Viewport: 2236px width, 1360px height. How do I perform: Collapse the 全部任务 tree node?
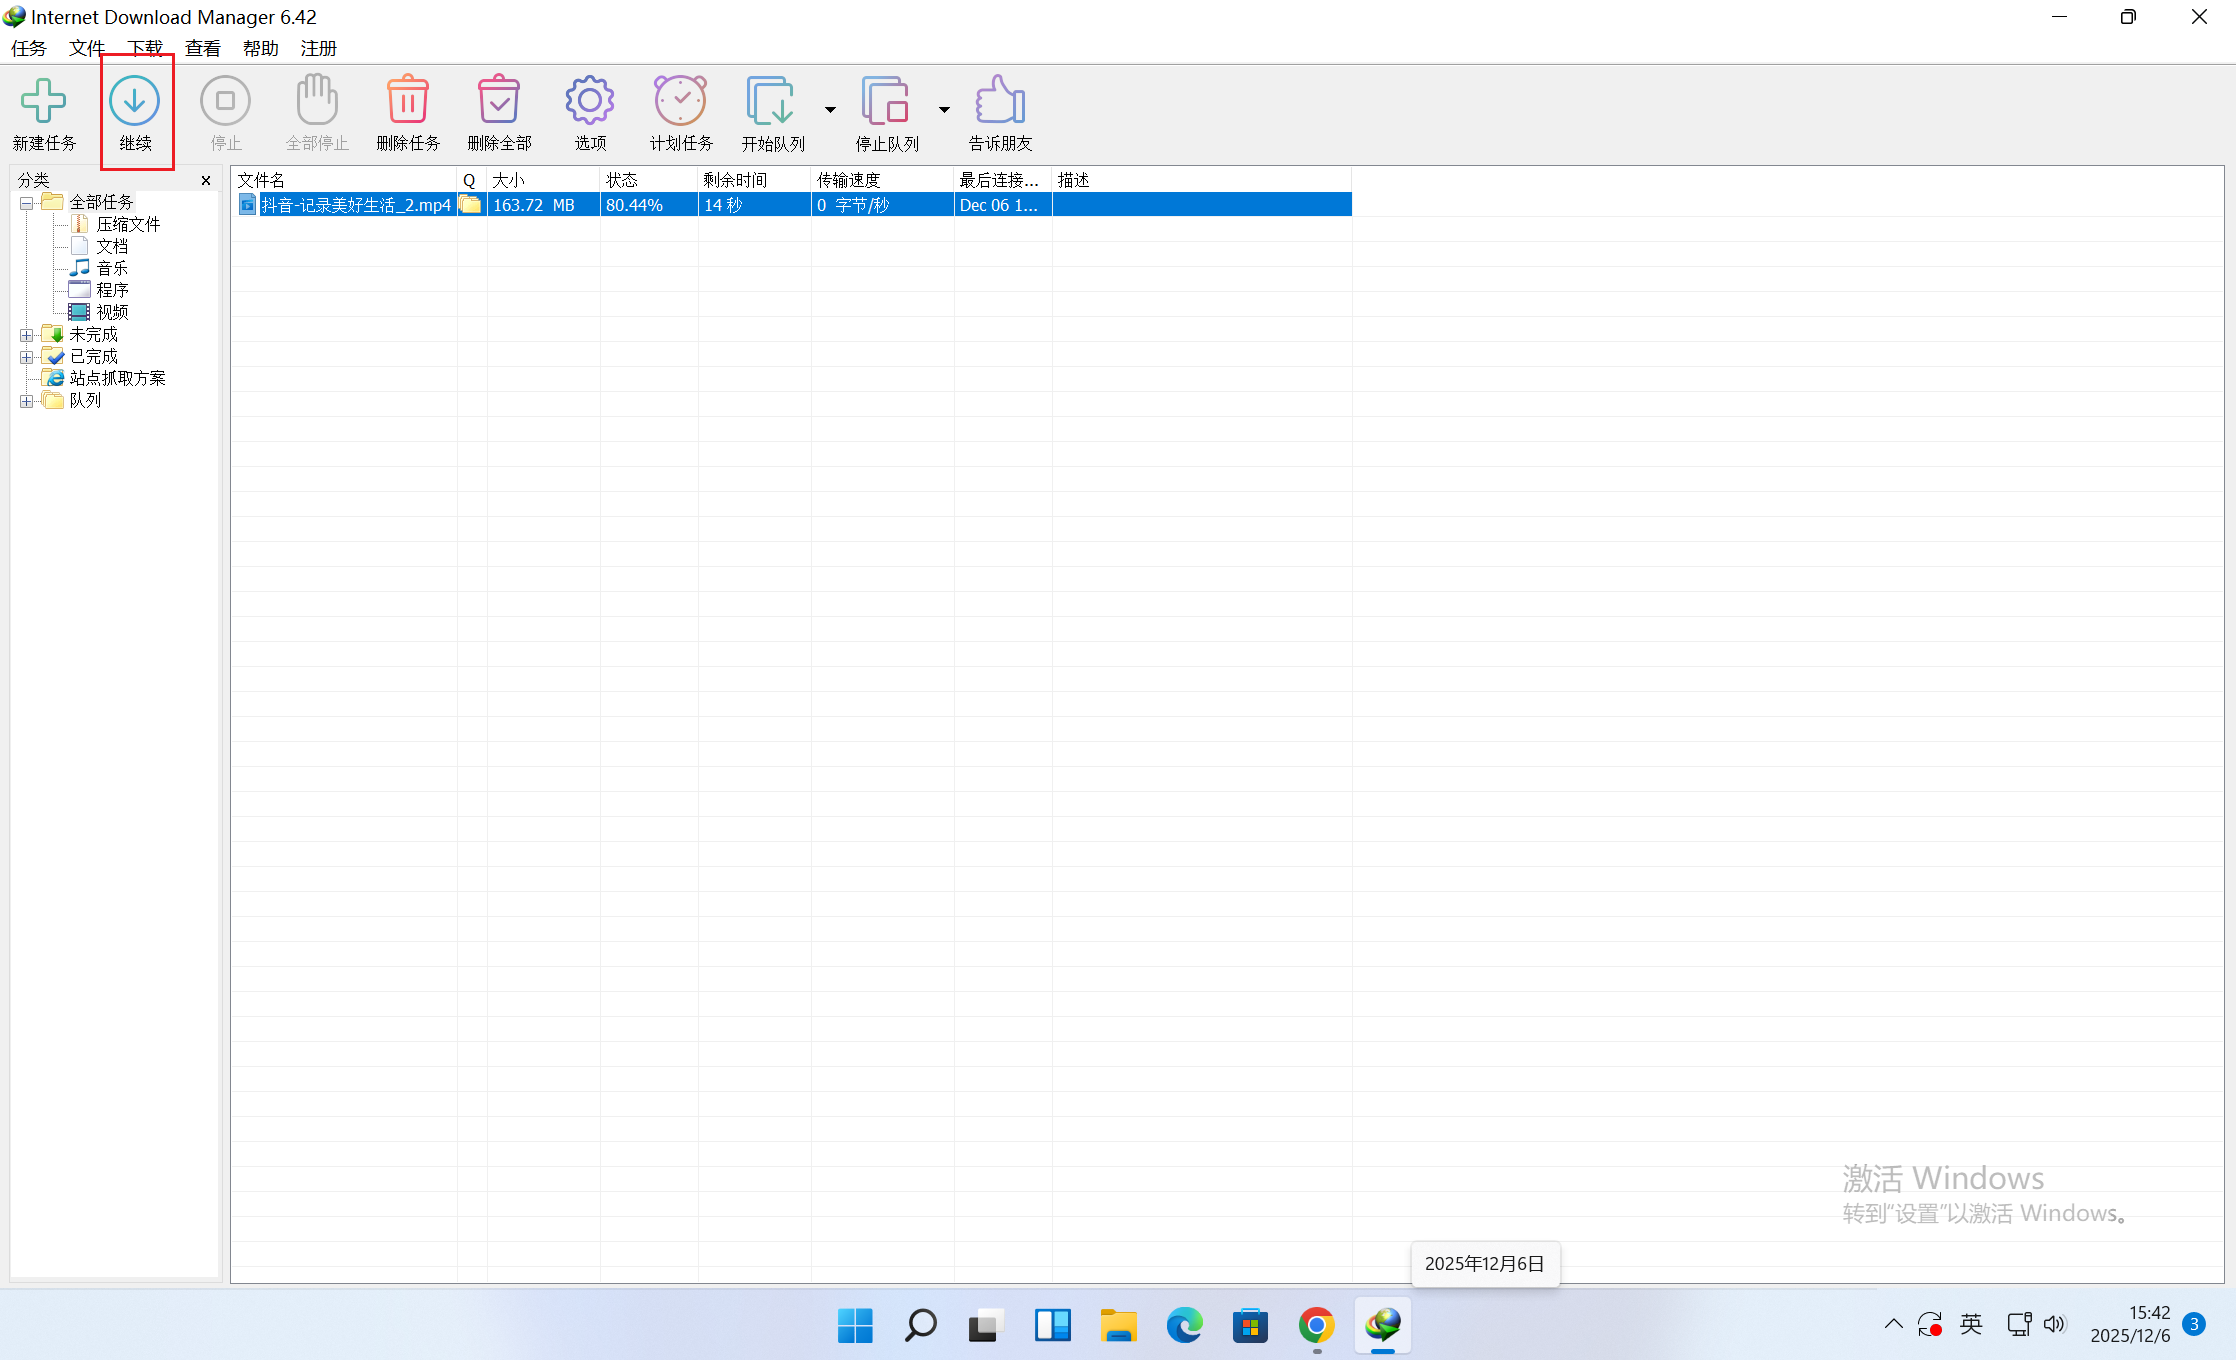pos(27,203)
